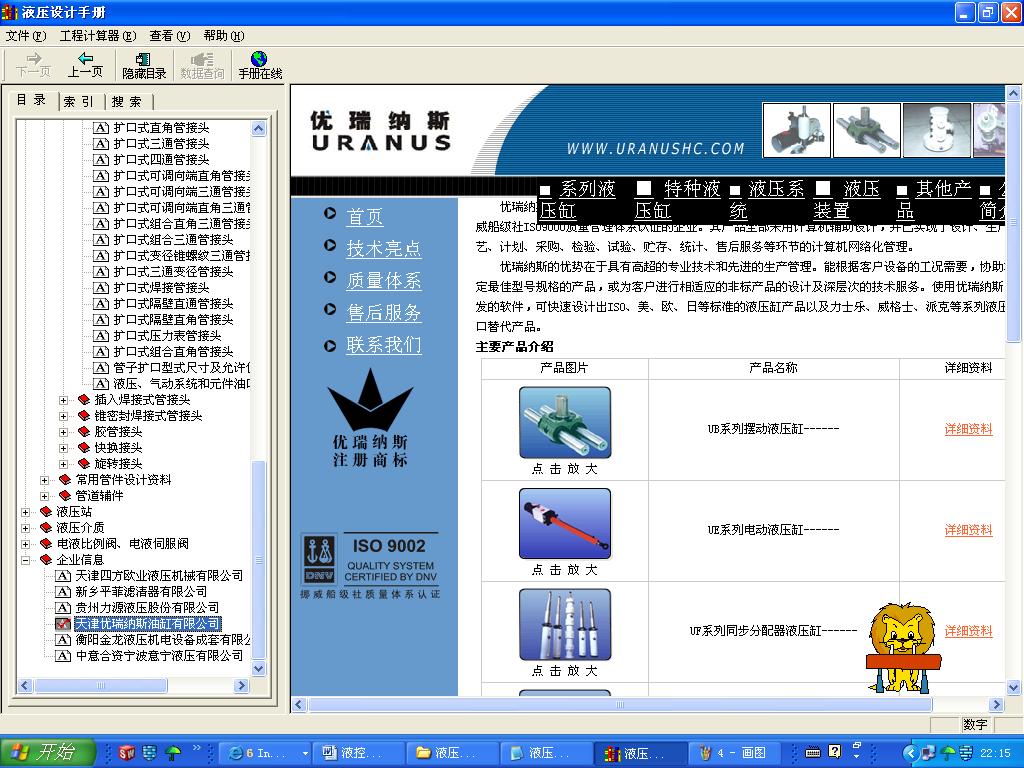Expand the 液压站 tree node
This screenshot has height=768, width=1024.
(25, 512)
